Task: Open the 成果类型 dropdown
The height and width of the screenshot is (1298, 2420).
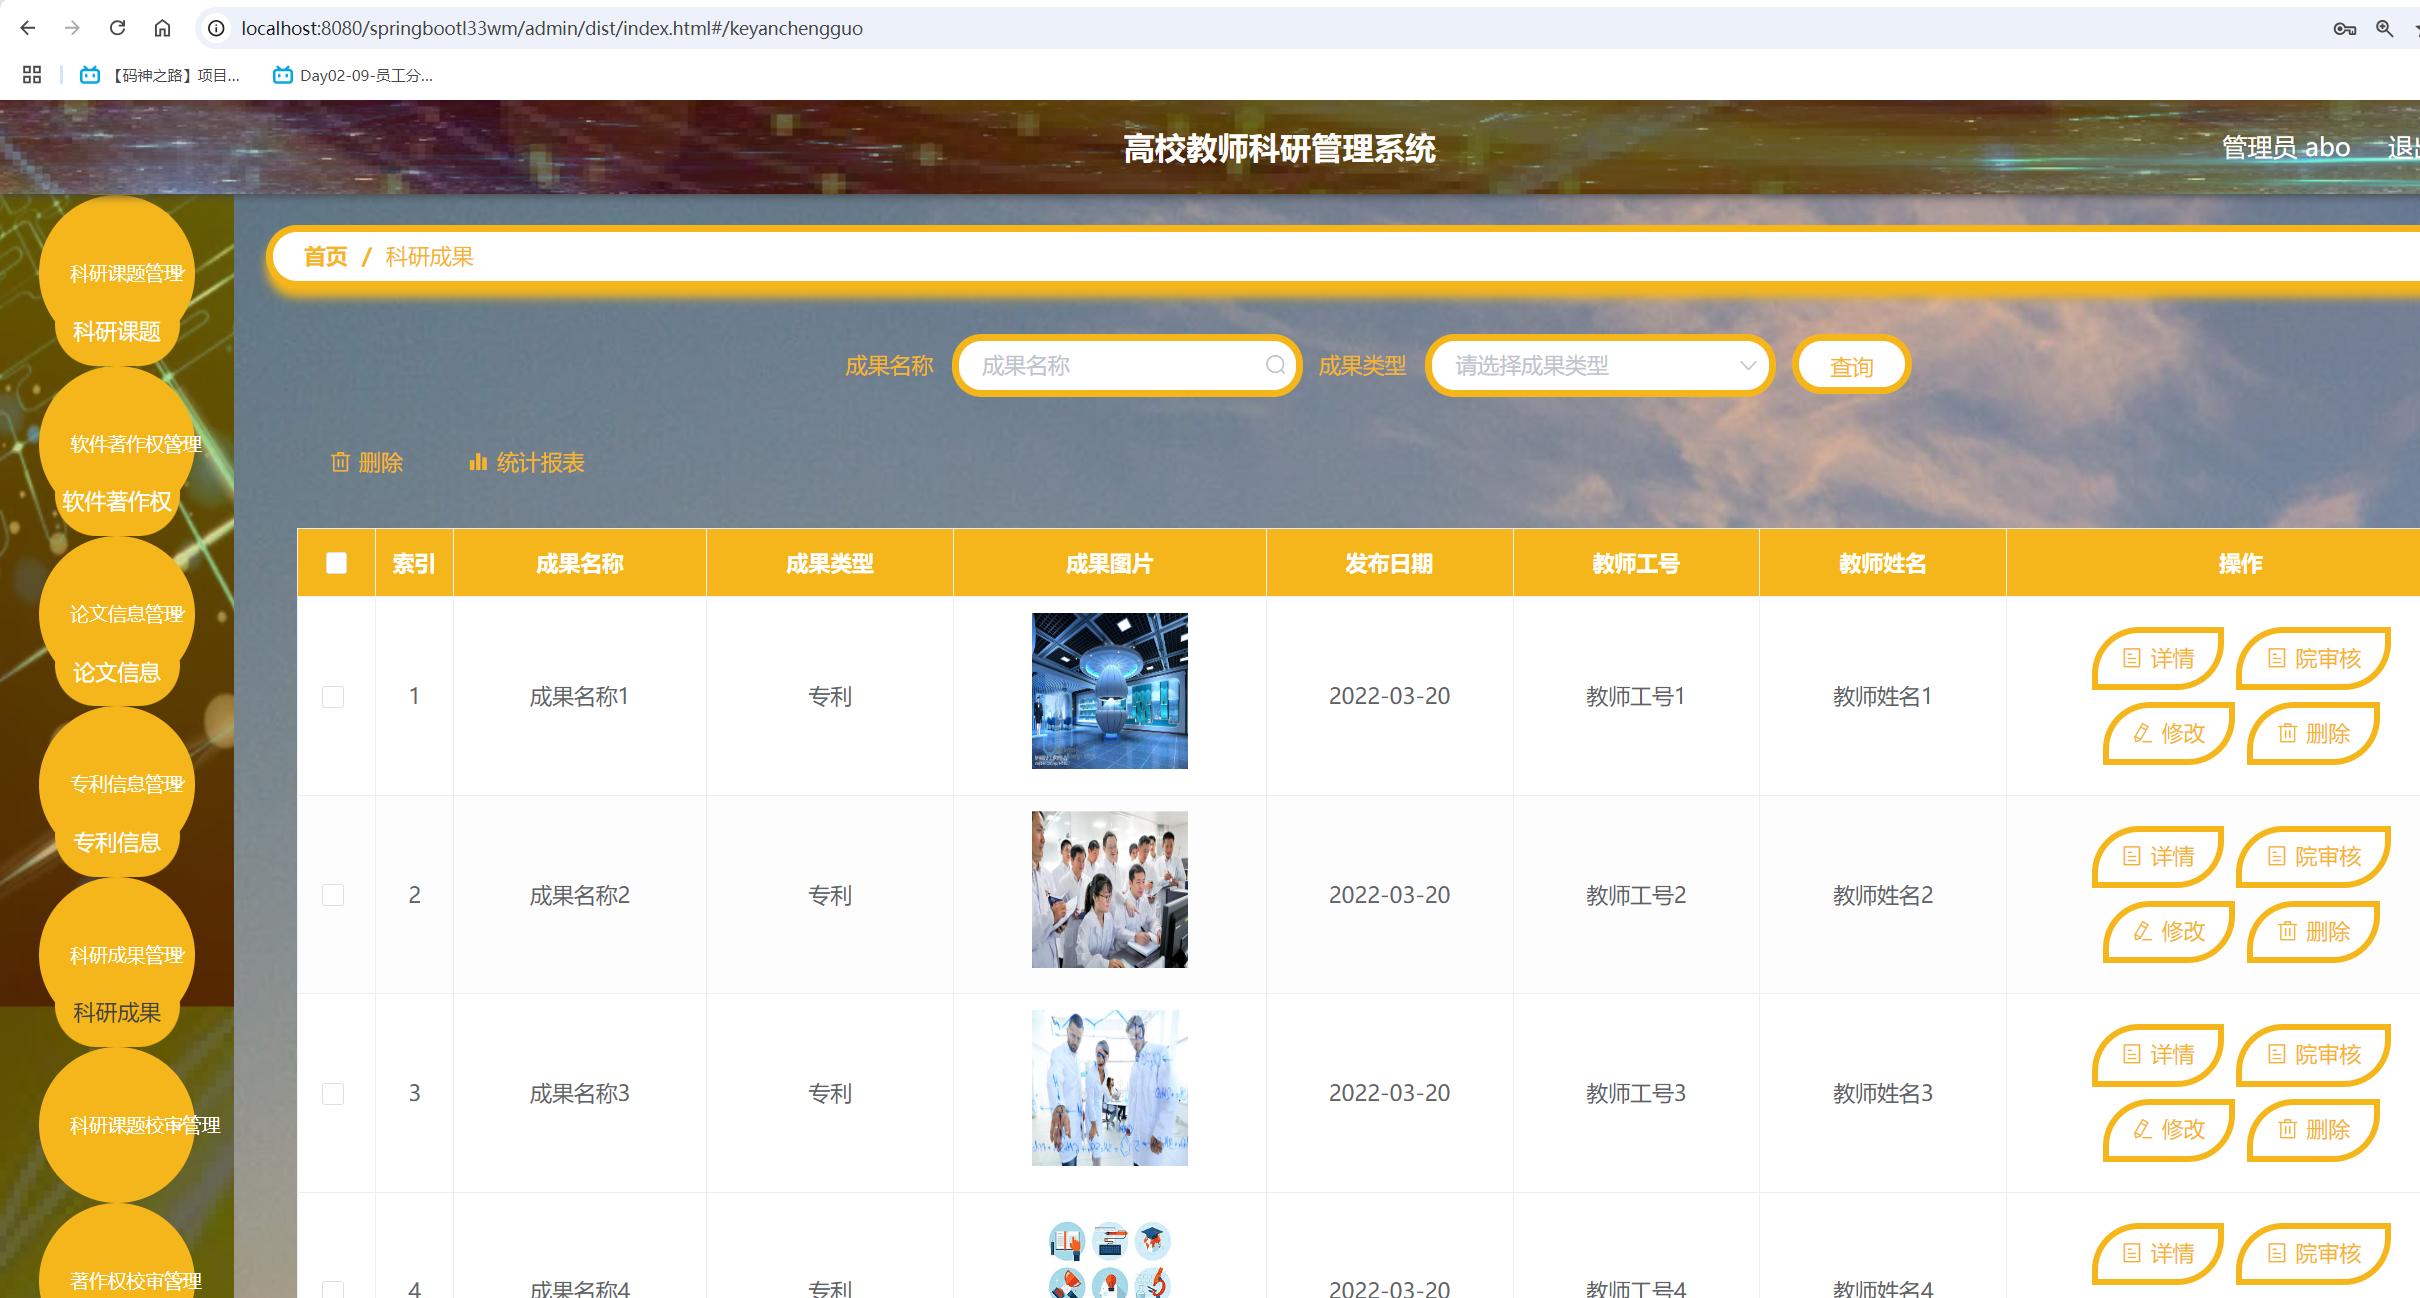Action: (1600, 365)
